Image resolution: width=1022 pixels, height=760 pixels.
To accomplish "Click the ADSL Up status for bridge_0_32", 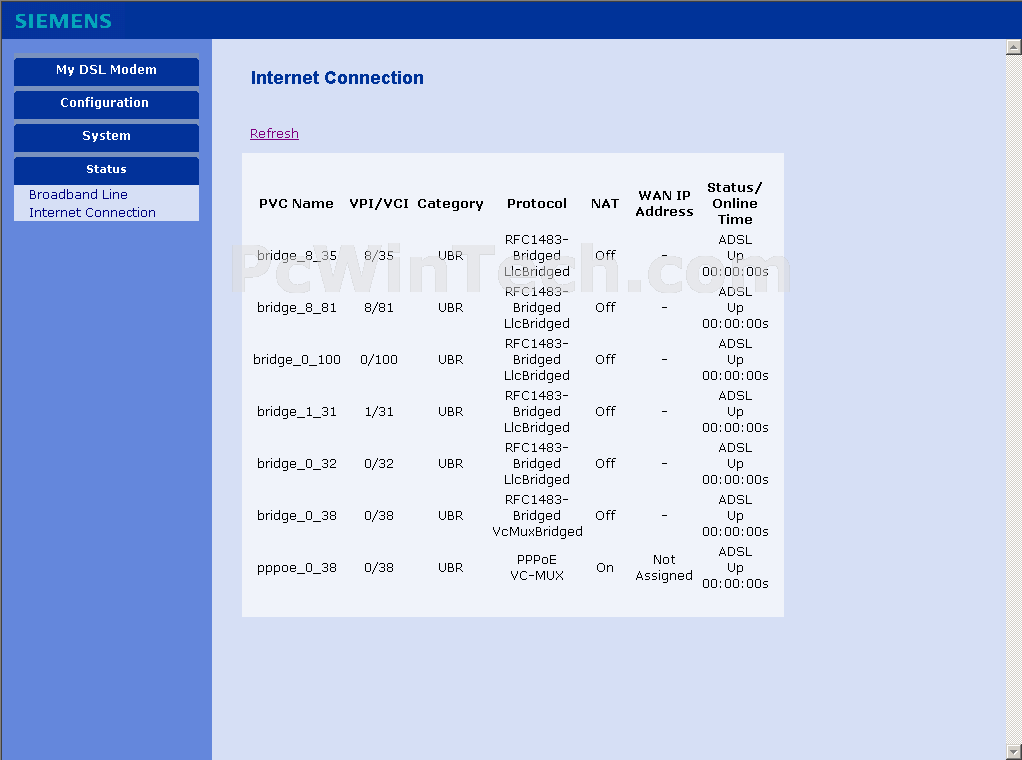I will pyautogui.click(x=735, y=463).
